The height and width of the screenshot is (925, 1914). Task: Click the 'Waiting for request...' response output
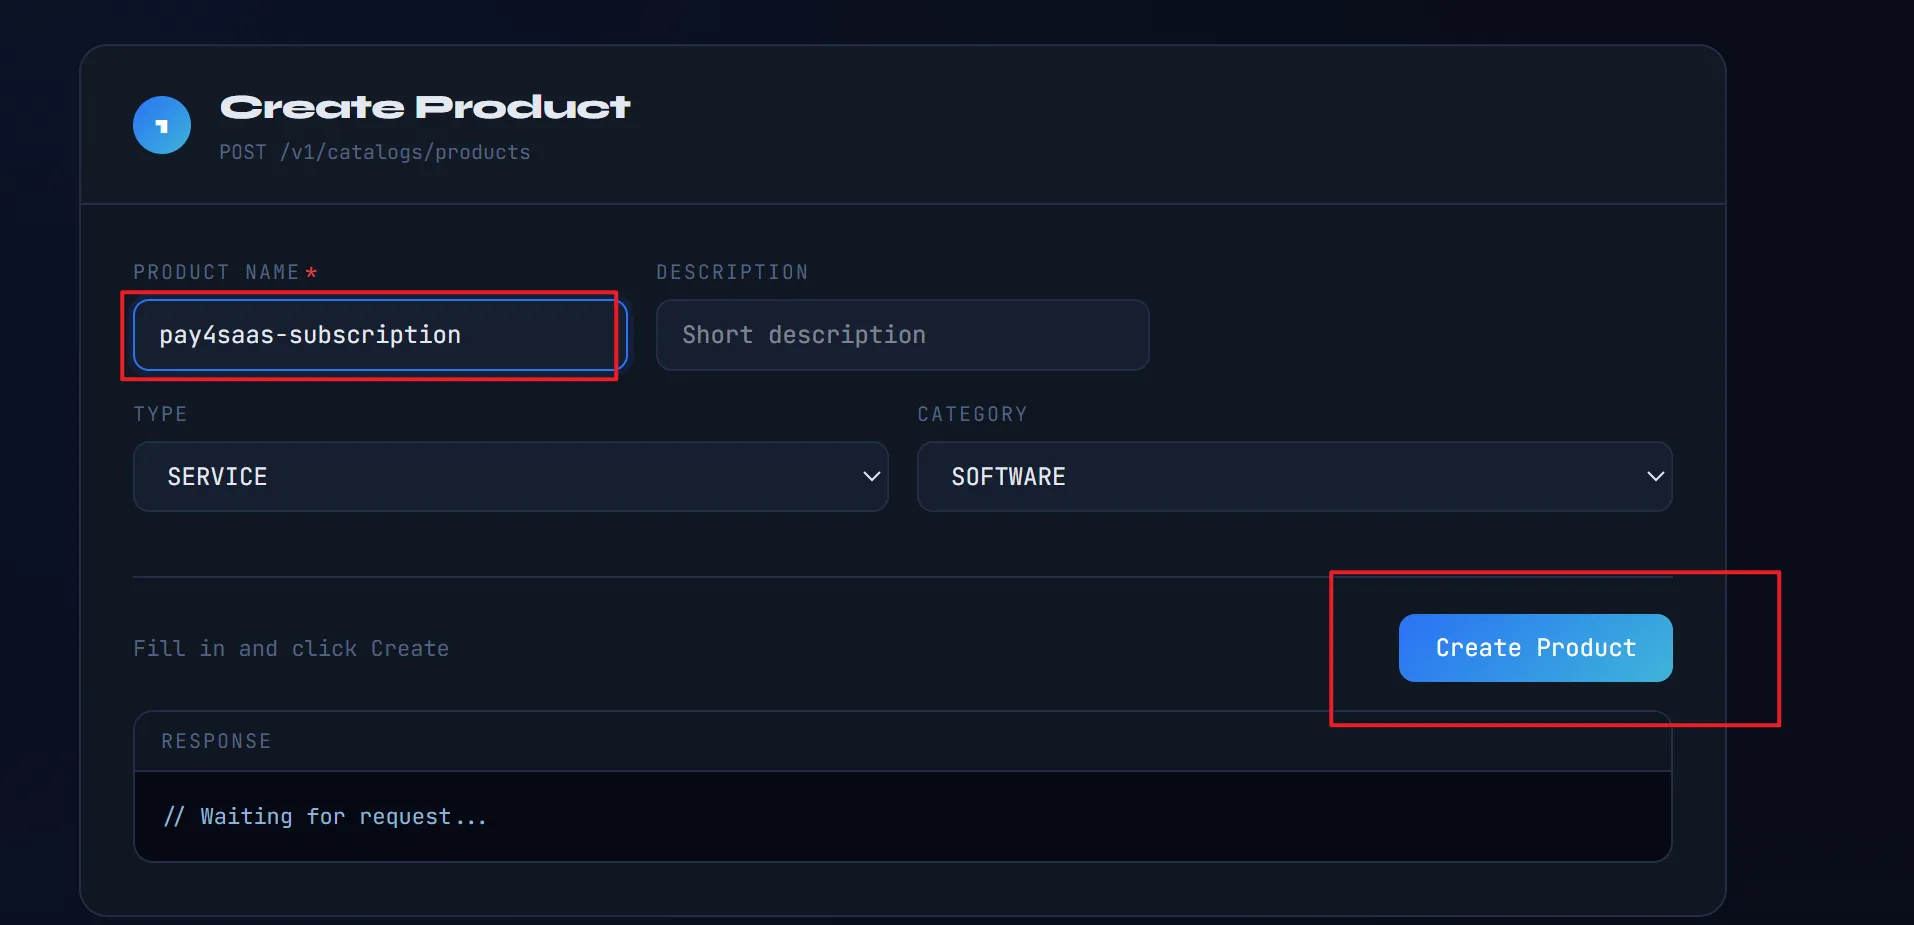coord(325,817)
